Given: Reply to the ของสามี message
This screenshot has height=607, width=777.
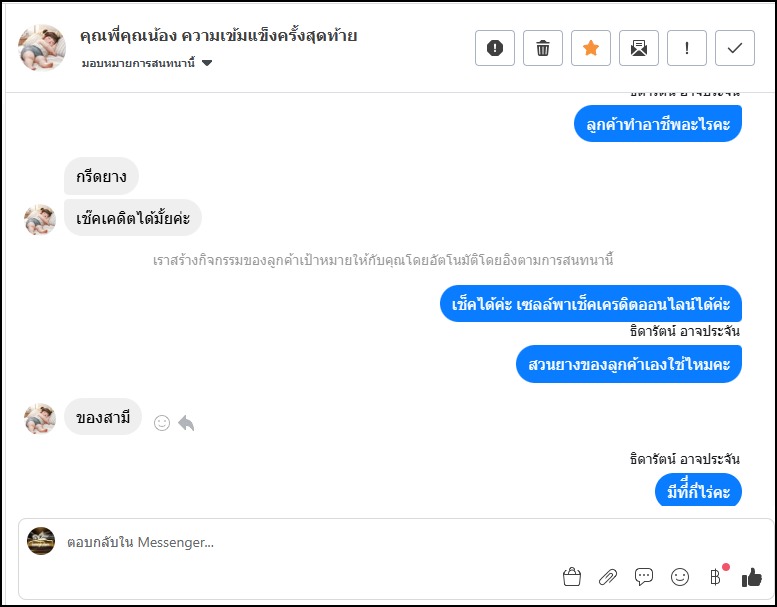Looking at the screenshot, I should click(186, 423).
